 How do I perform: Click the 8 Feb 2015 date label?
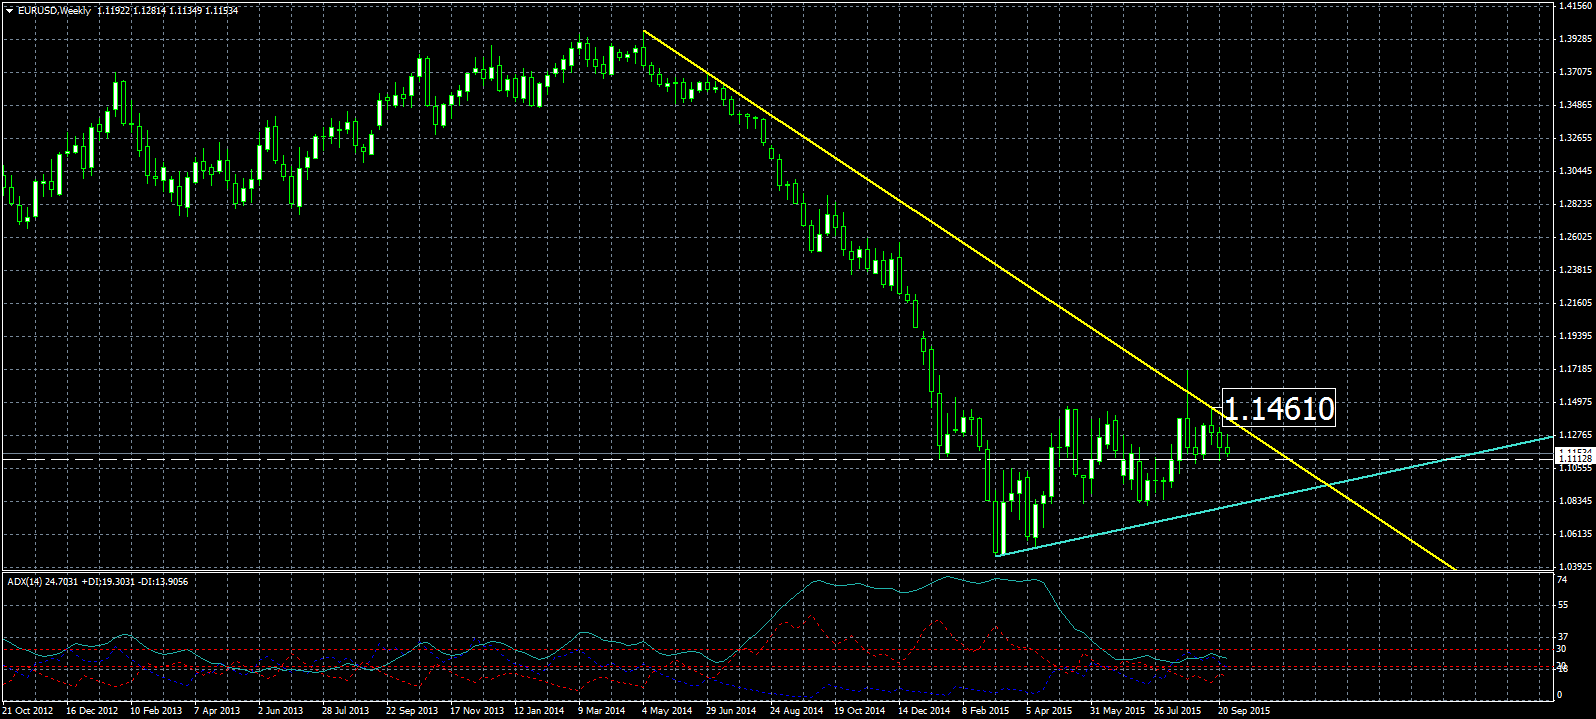986,711
